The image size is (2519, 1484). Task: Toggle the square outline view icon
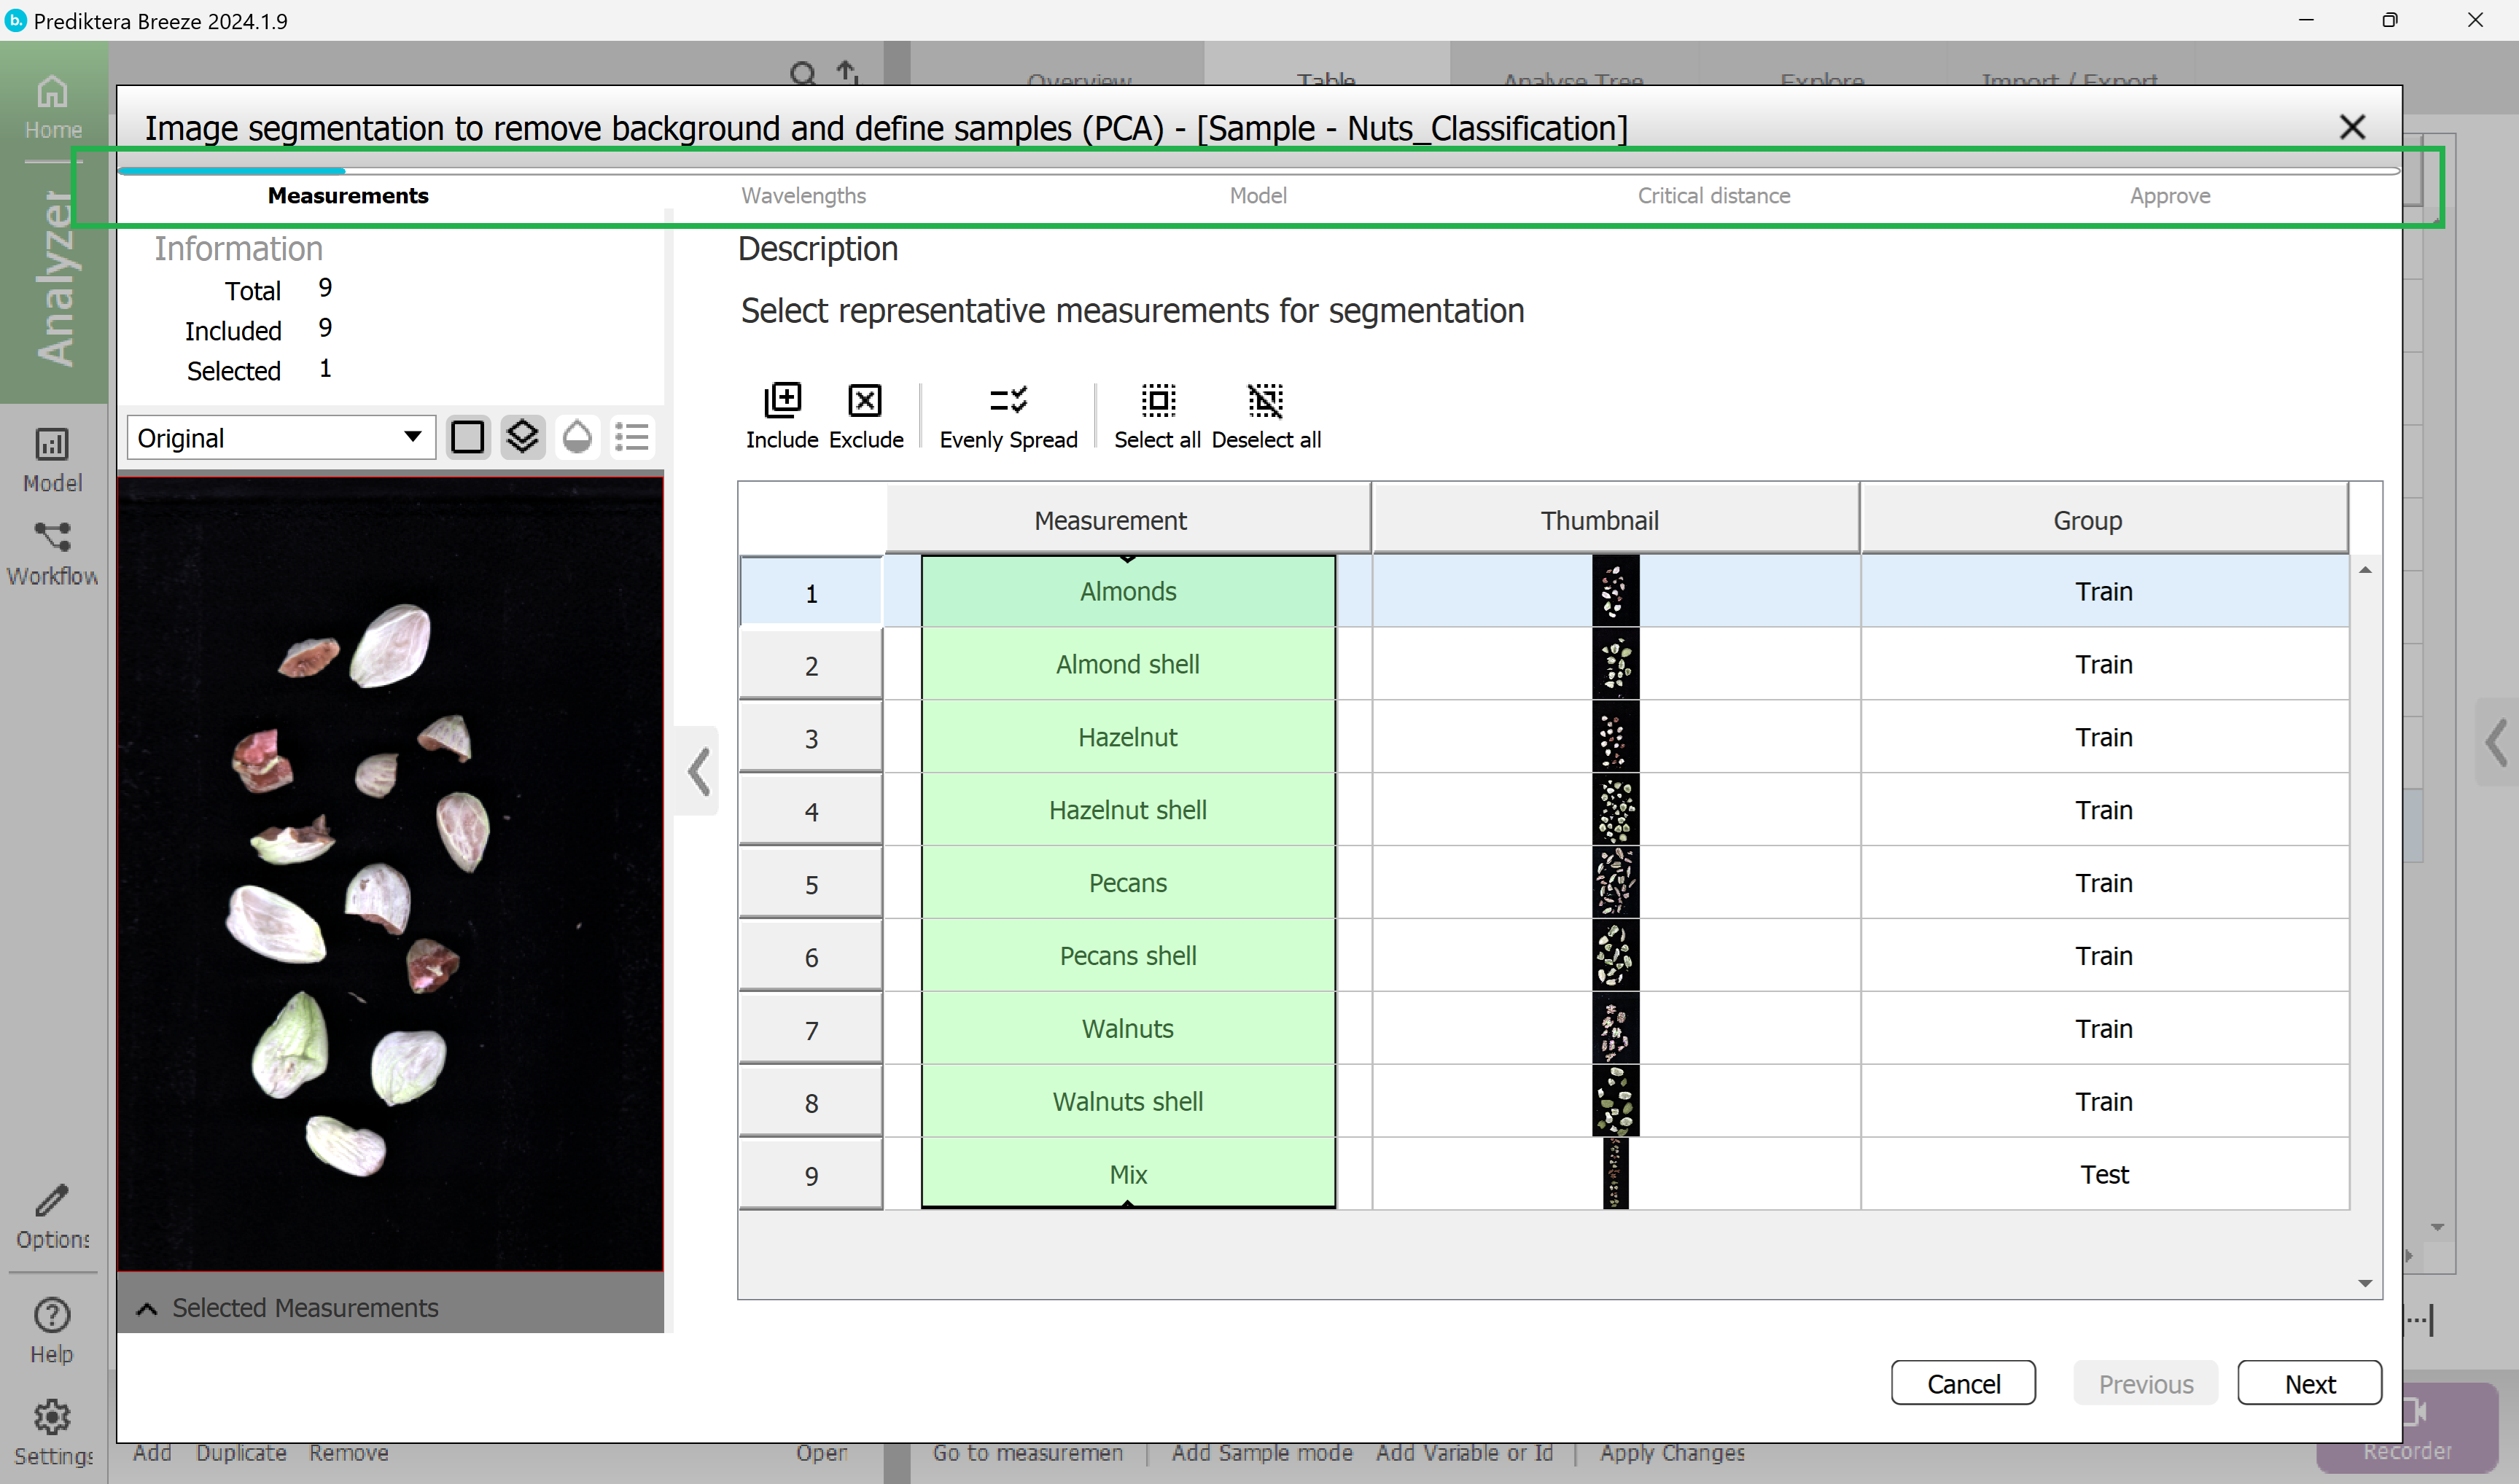[x=468, y=437]
